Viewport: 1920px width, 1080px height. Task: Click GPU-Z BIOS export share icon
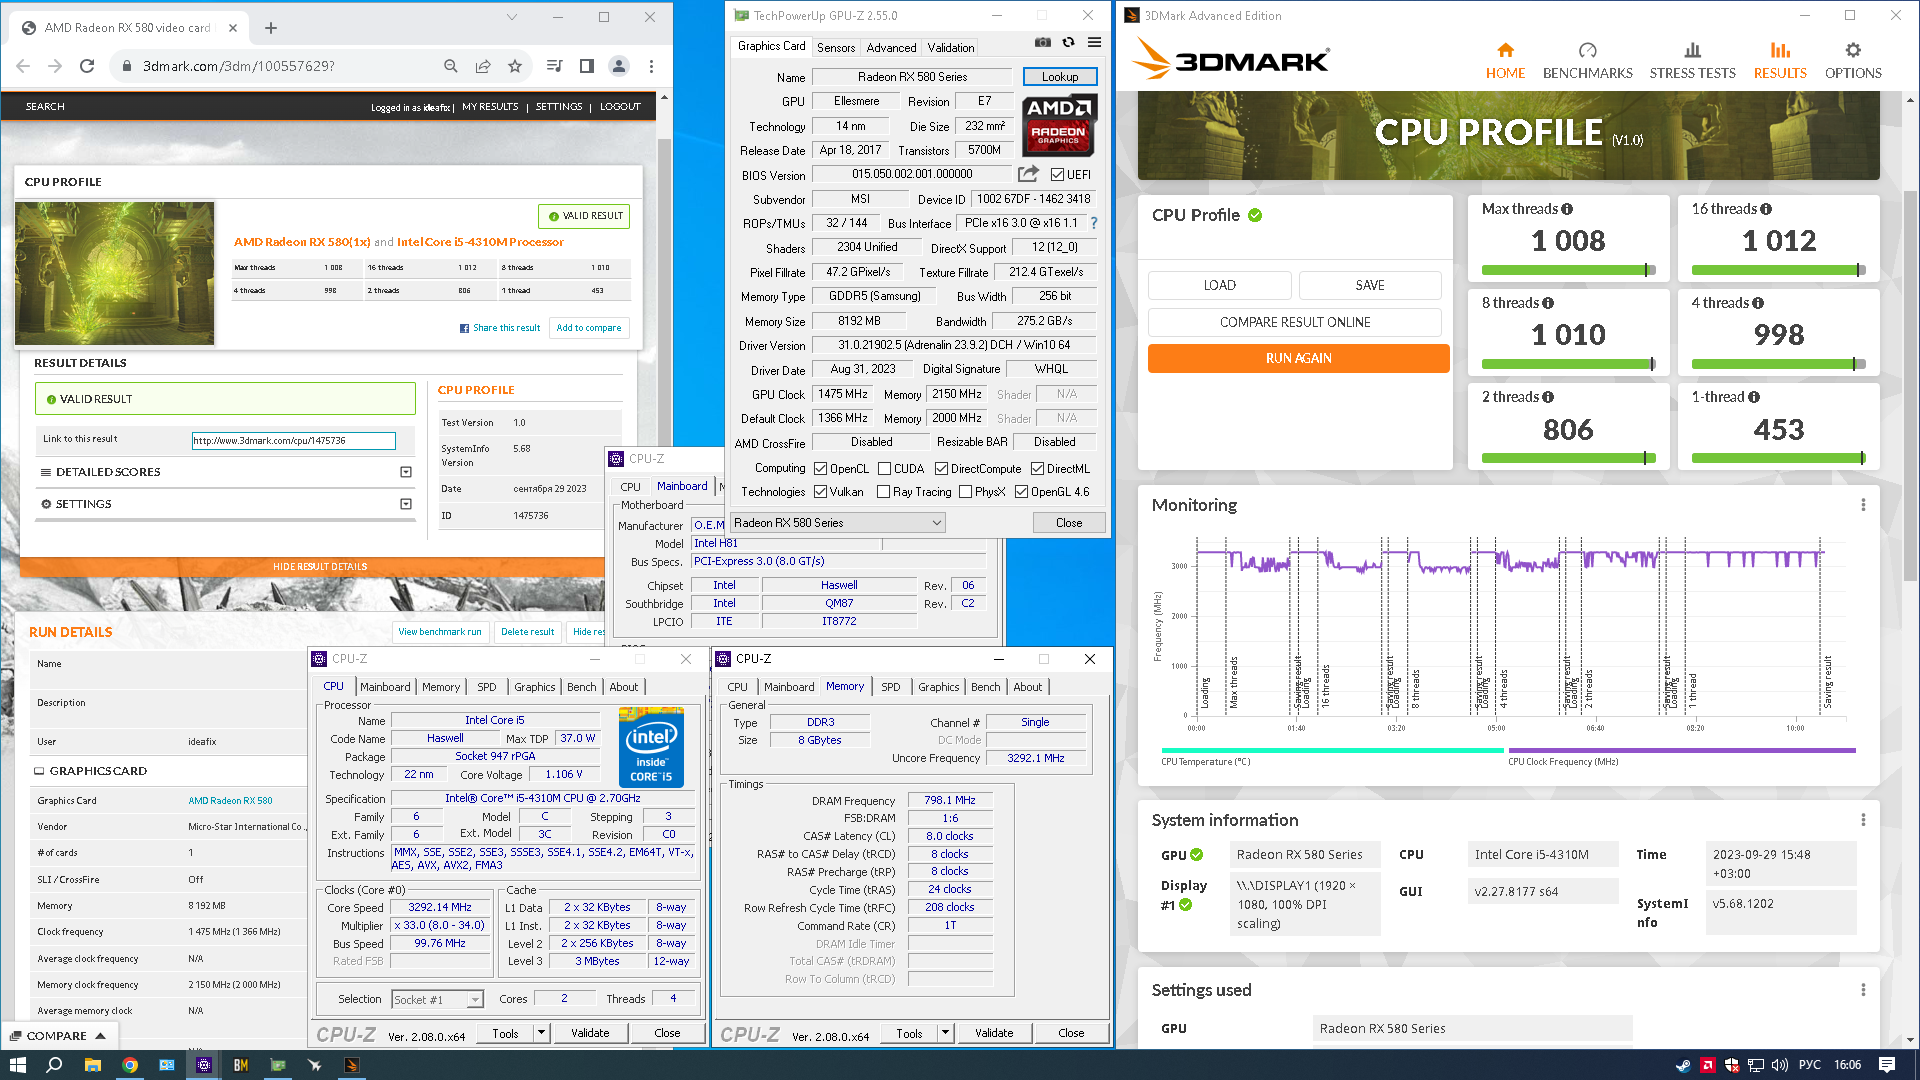[1028, 174]
